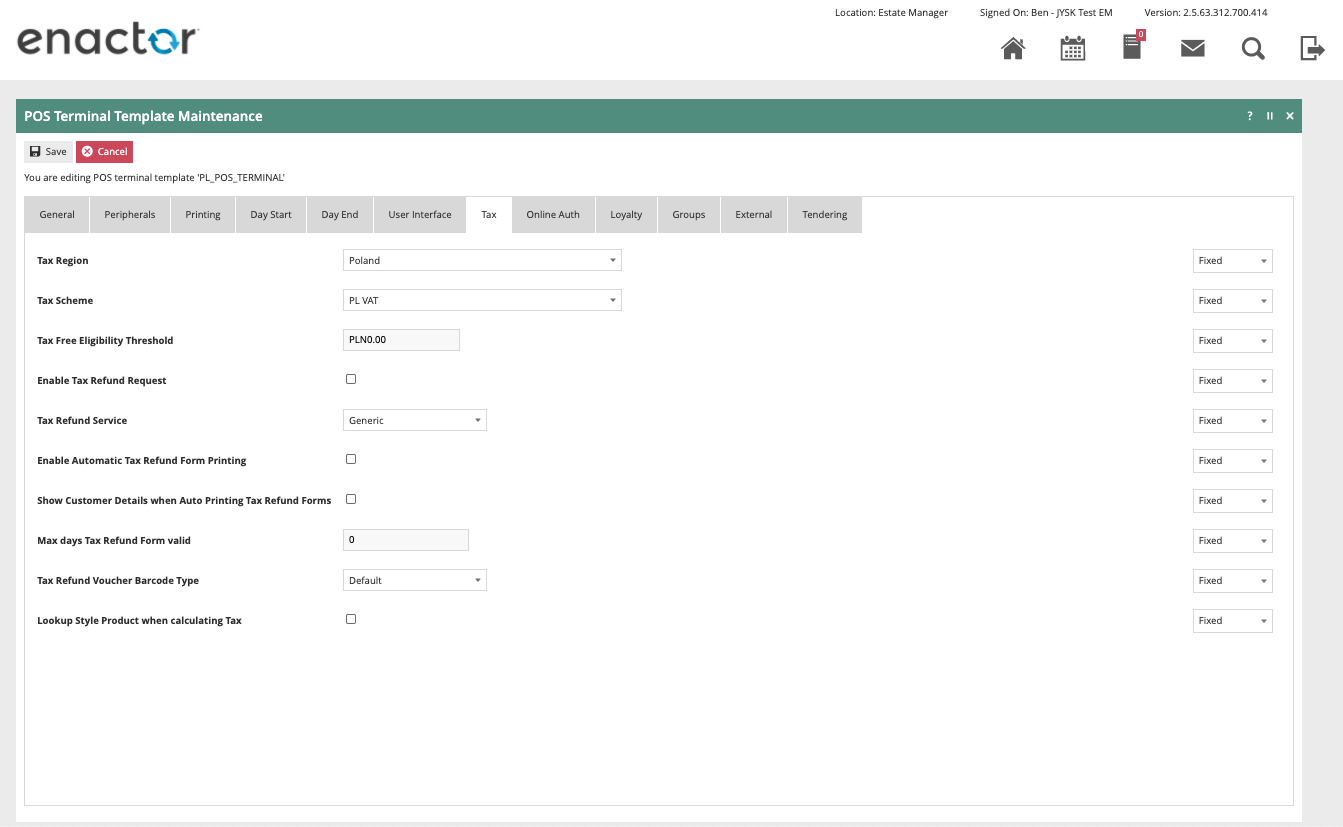Click the help question mark icon
Screen dimensions: 1343x827
[x=1249, y=116]
